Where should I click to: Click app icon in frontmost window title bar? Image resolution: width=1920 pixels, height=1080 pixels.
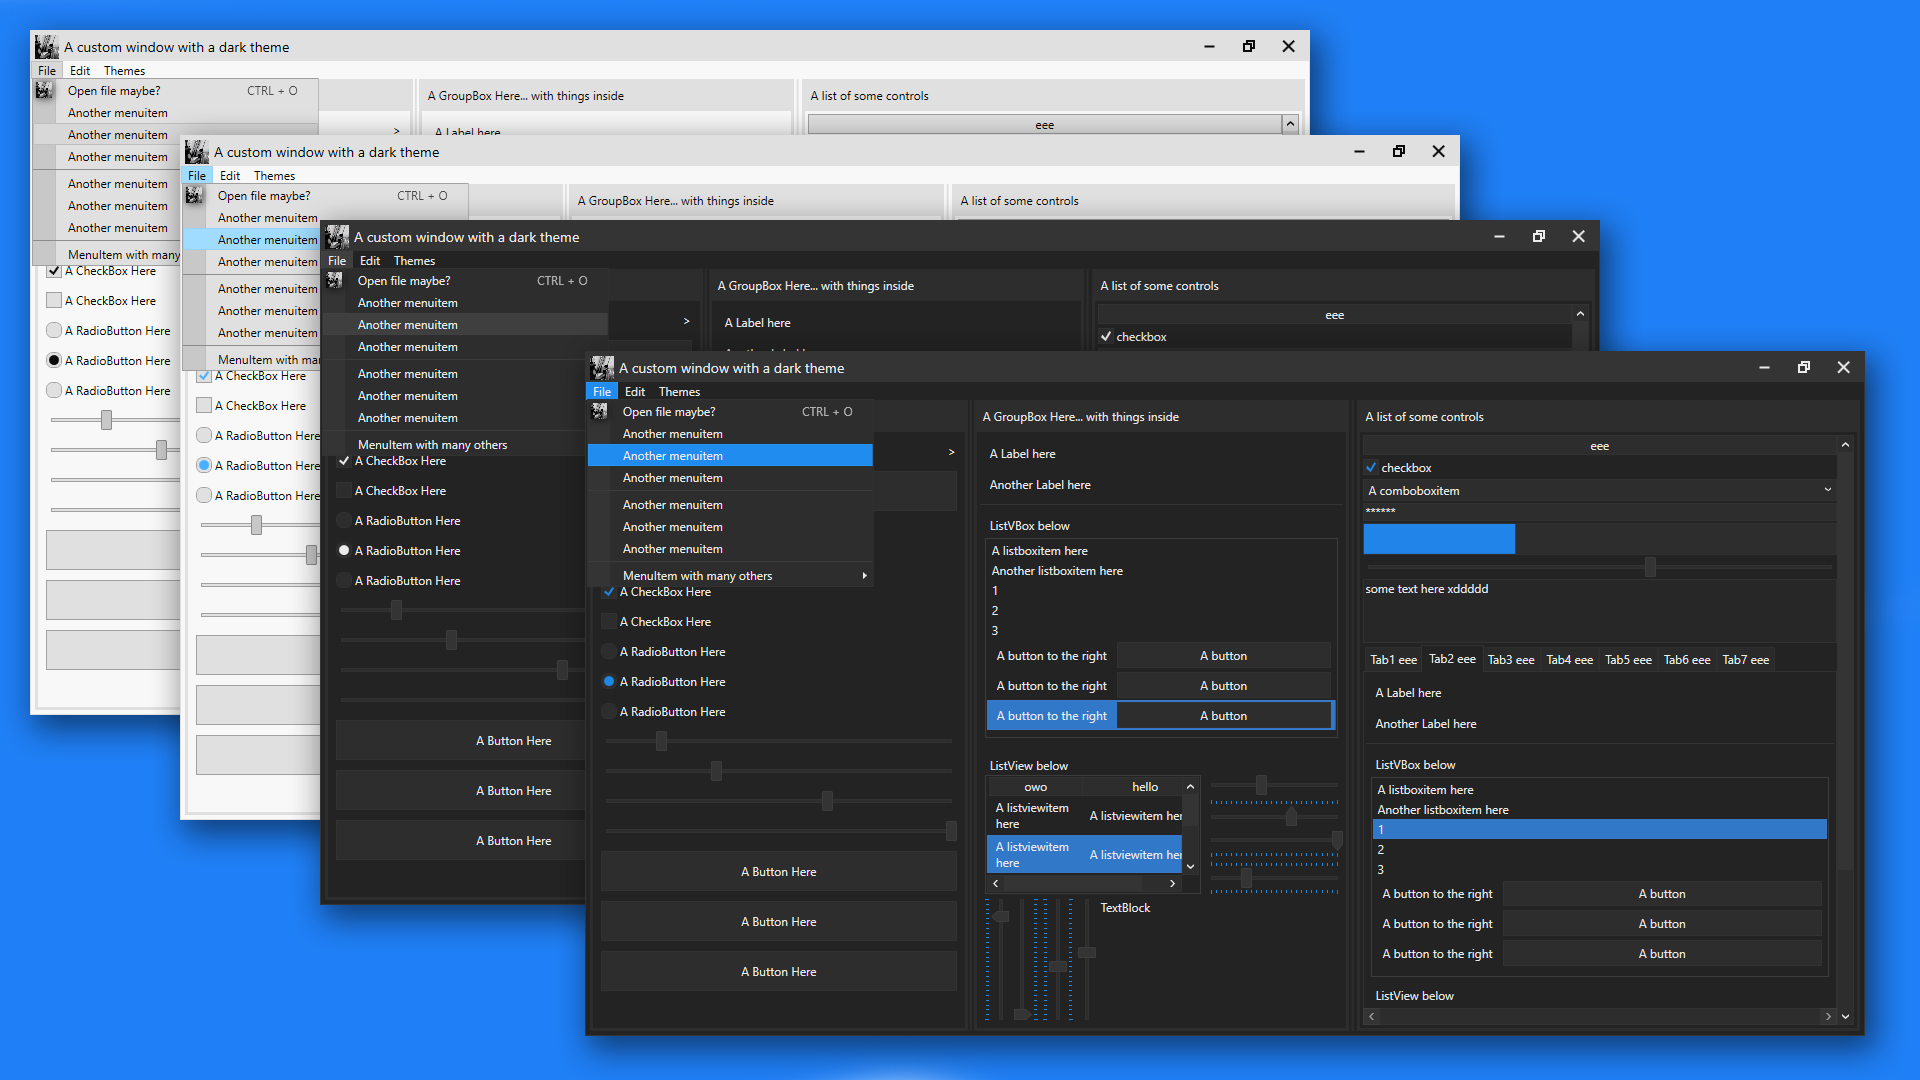click(x=602, y=368)
